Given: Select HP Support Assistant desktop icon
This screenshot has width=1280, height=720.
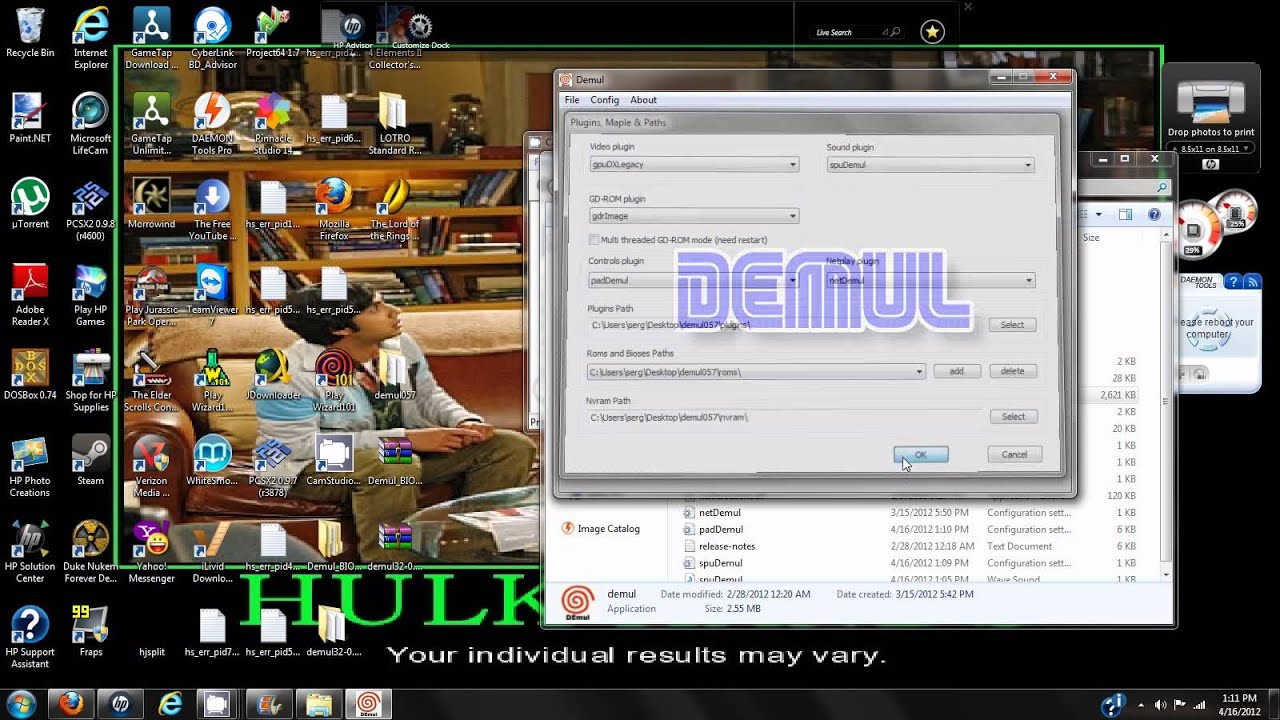Looking at the screenshot, I should click(x=30, y=638).
